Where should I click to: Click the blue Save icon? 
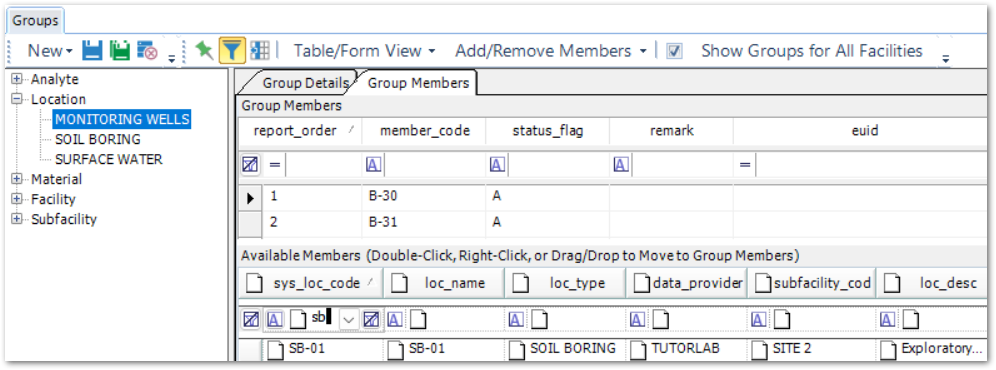(92, 51)
